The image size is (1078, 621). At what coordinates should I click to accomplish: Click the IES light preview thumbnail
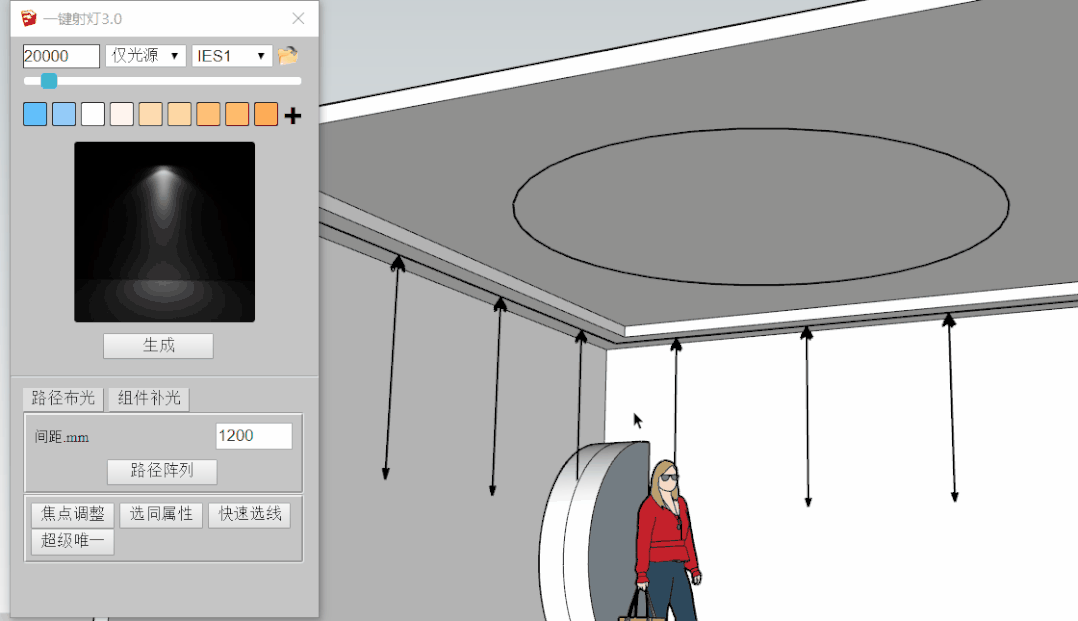coord(164,232)
